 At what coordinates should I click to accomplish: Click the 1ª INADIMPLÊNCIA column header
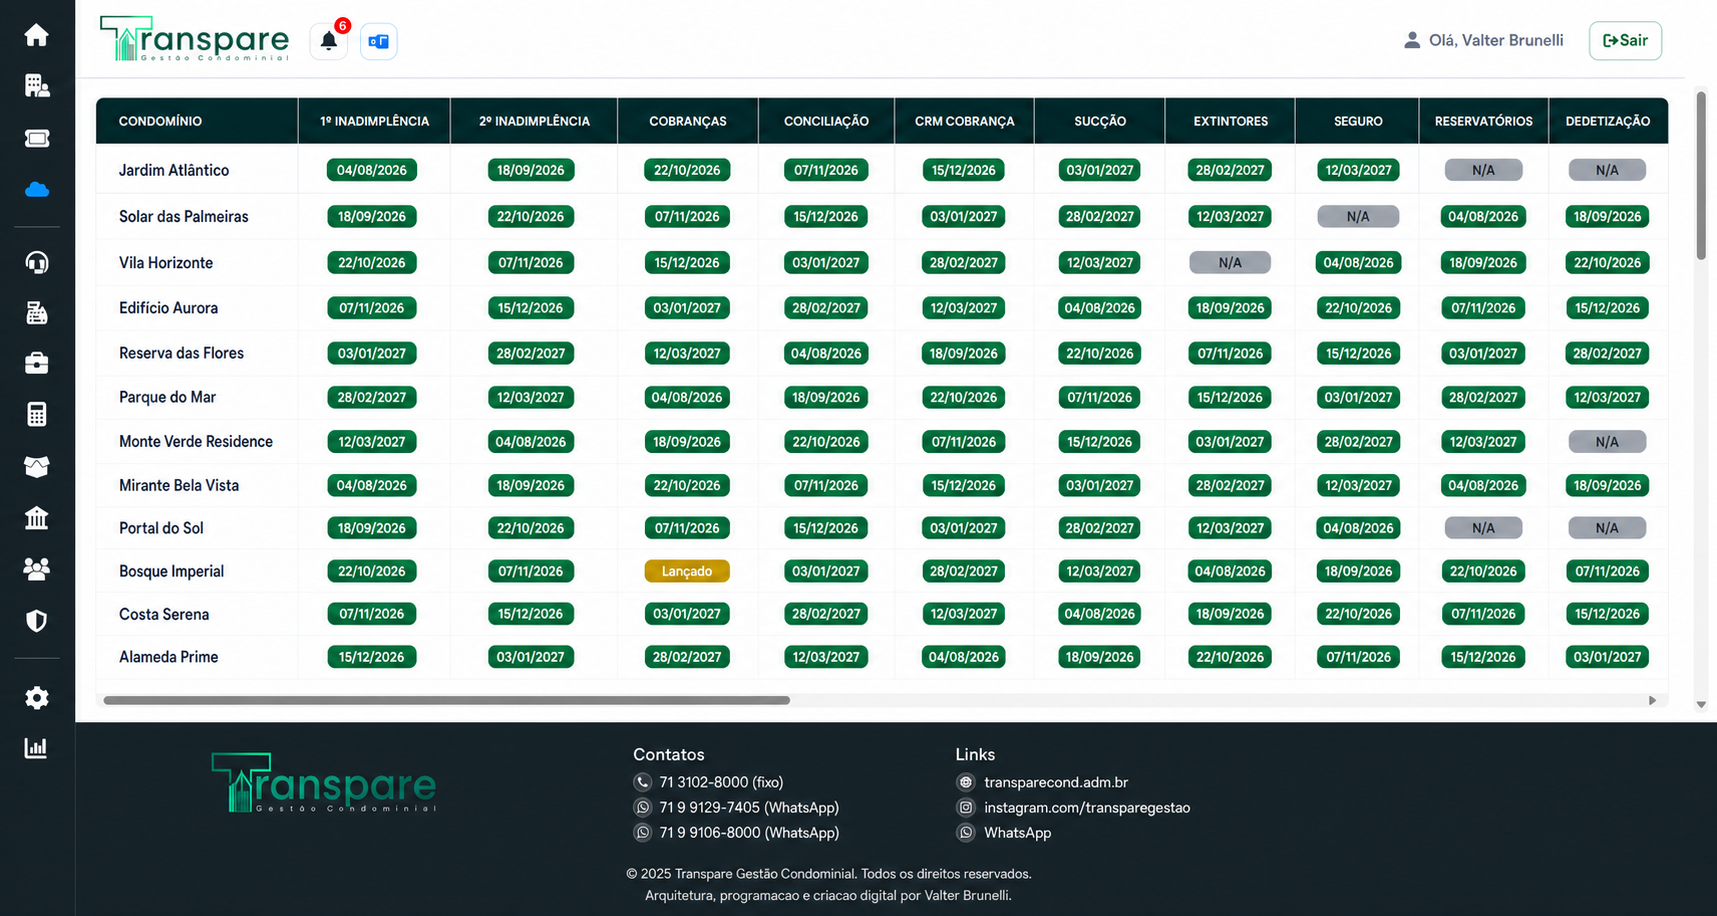[x=374, y=121]
